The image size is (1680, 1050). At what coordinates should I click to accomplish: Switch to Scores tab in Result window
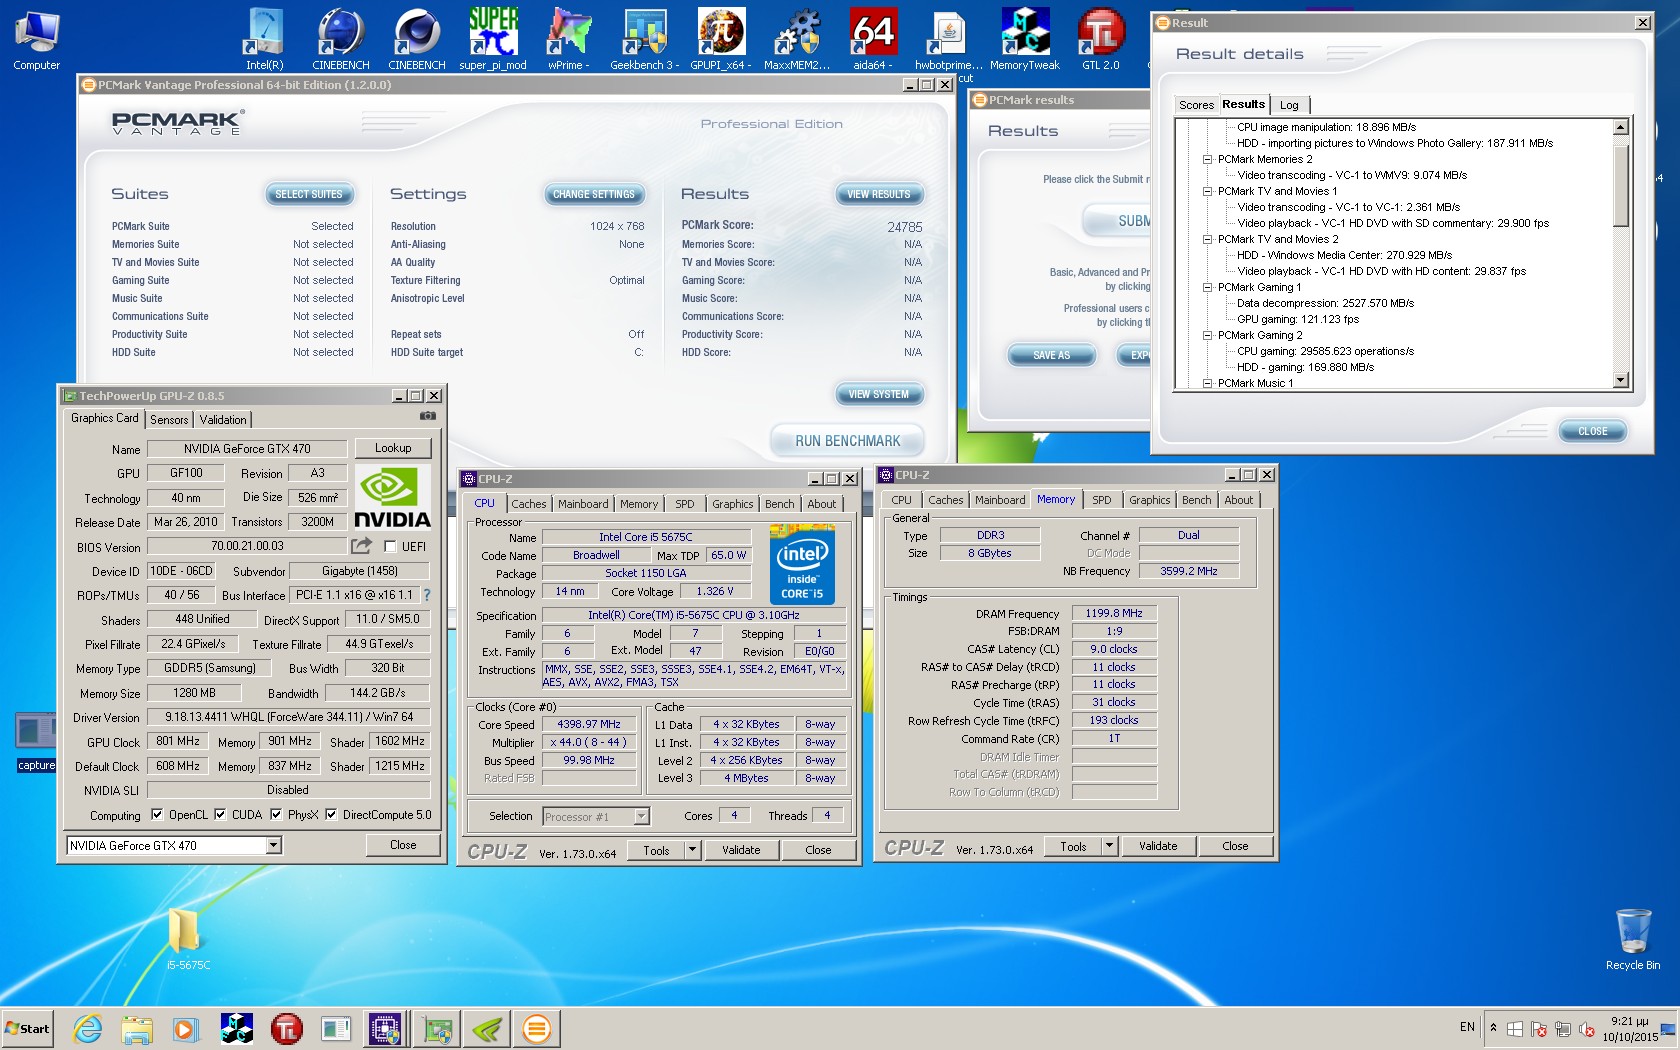pos(1196,105)
